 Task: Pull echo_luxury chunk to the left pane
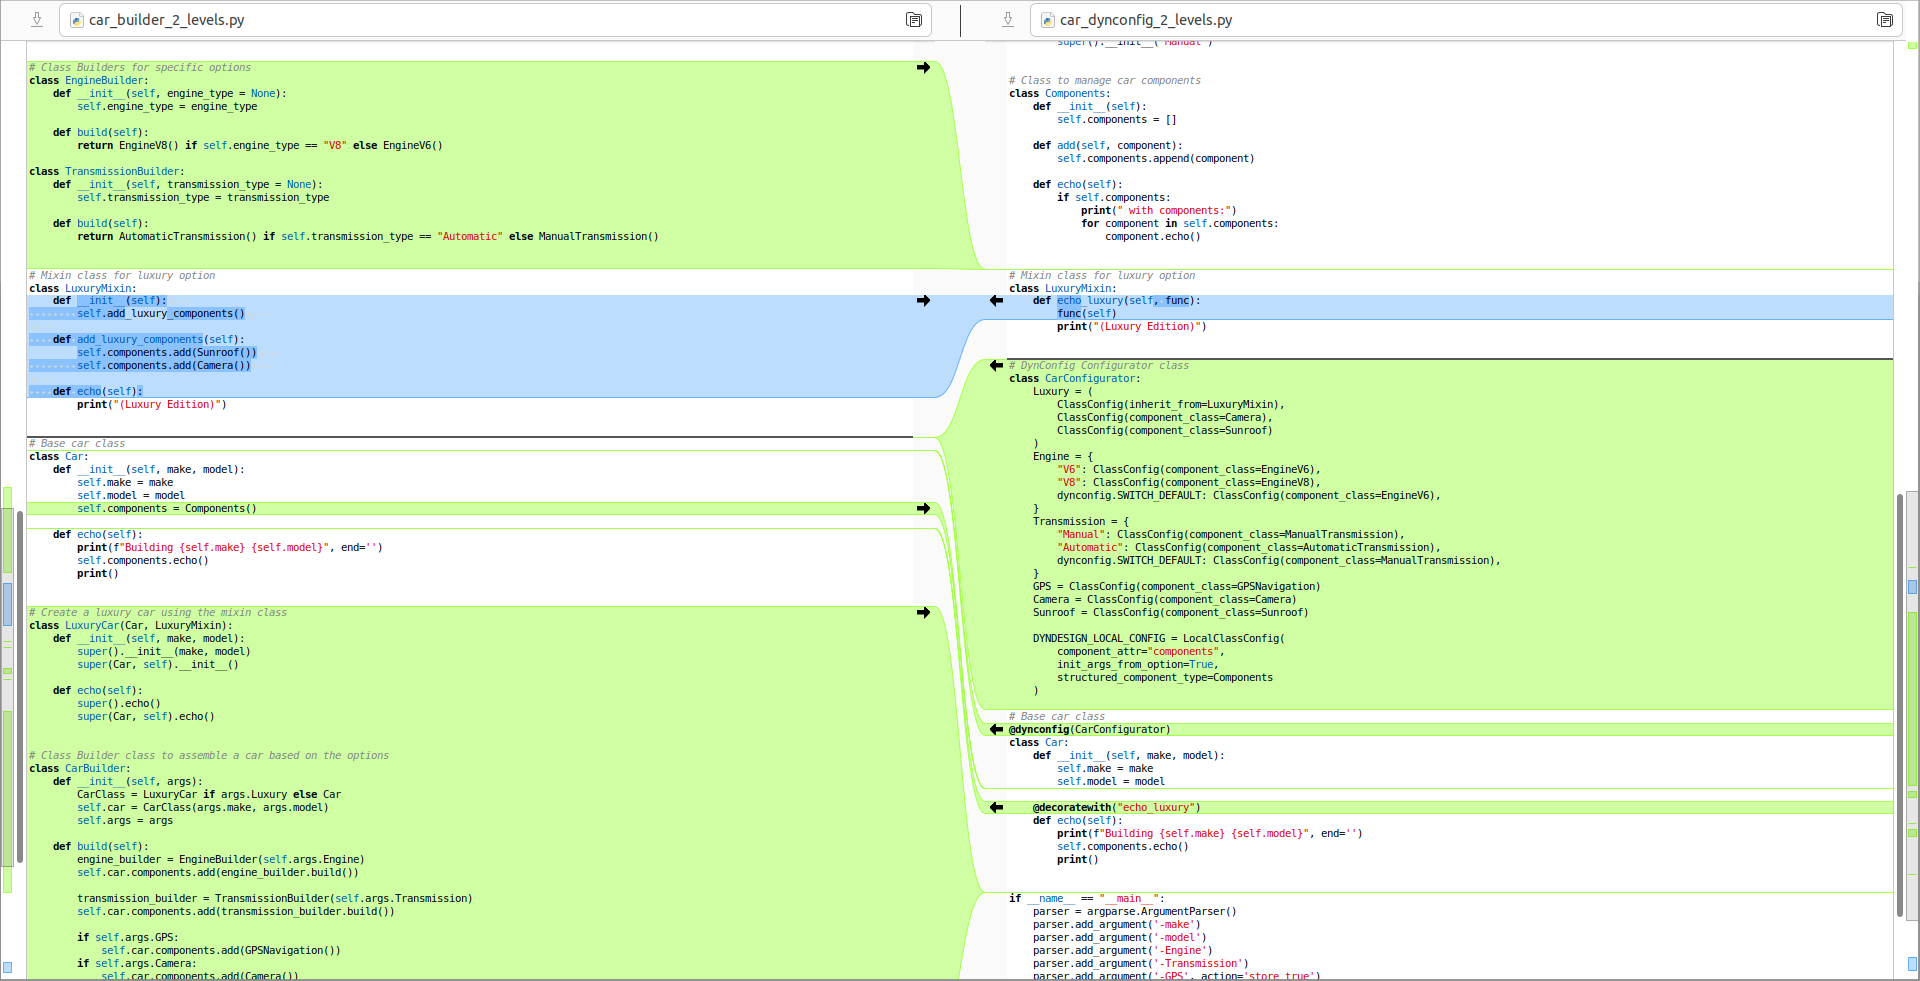click(996, 300)
